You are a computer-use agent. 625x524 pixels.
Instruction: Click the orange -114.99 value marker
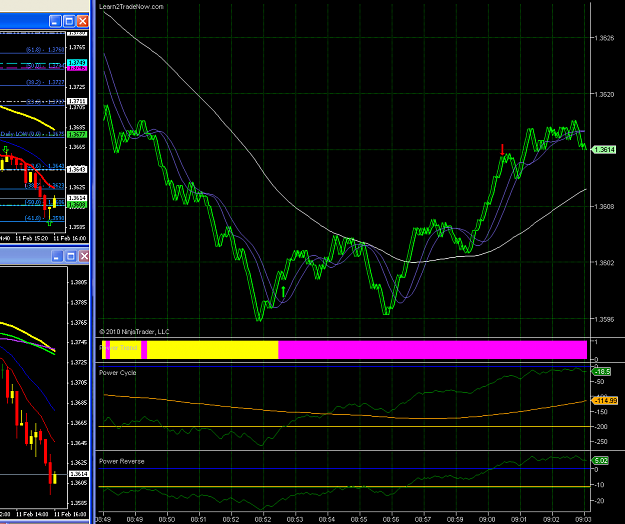[605, 400]
